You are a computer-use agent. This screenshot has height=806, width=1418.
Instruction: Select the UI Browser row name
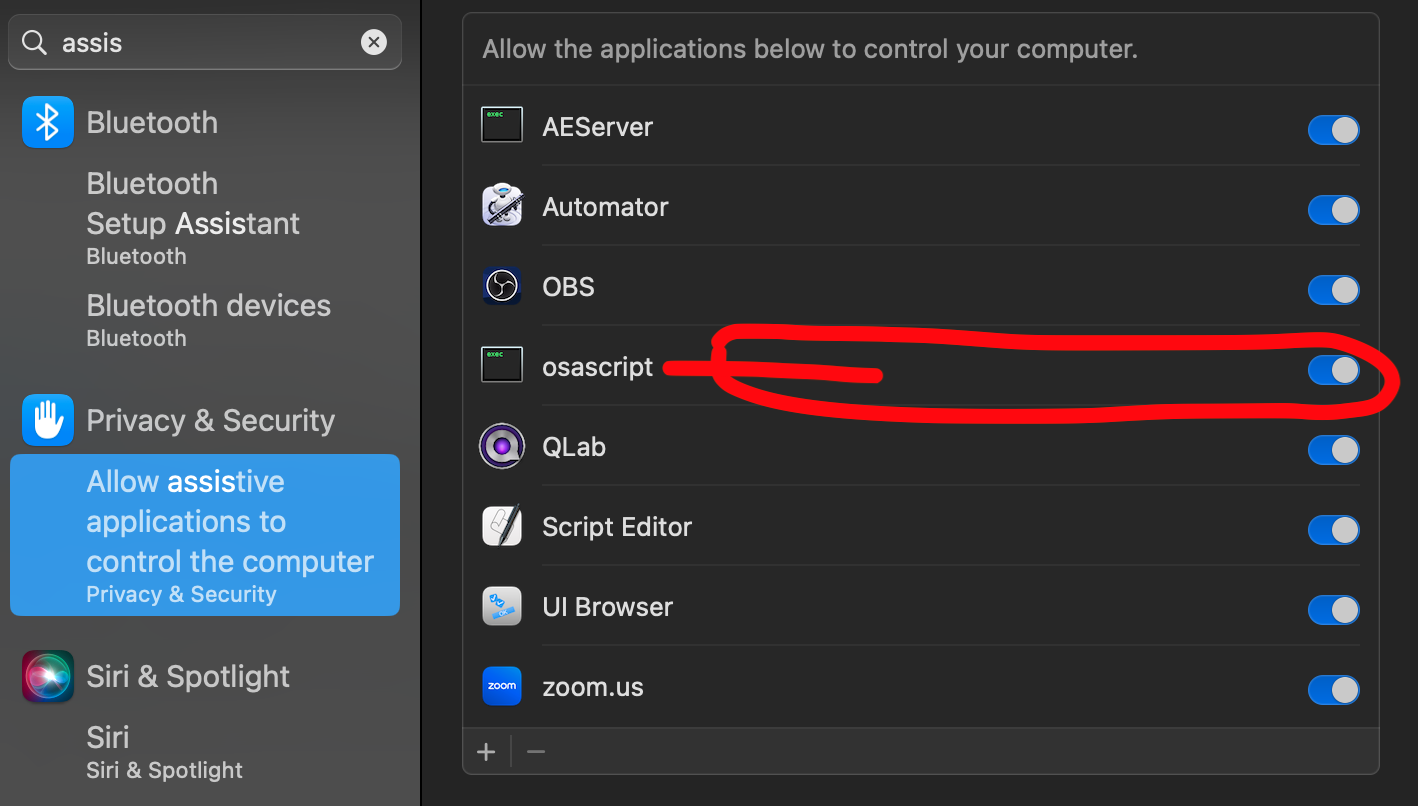(607, 607)
